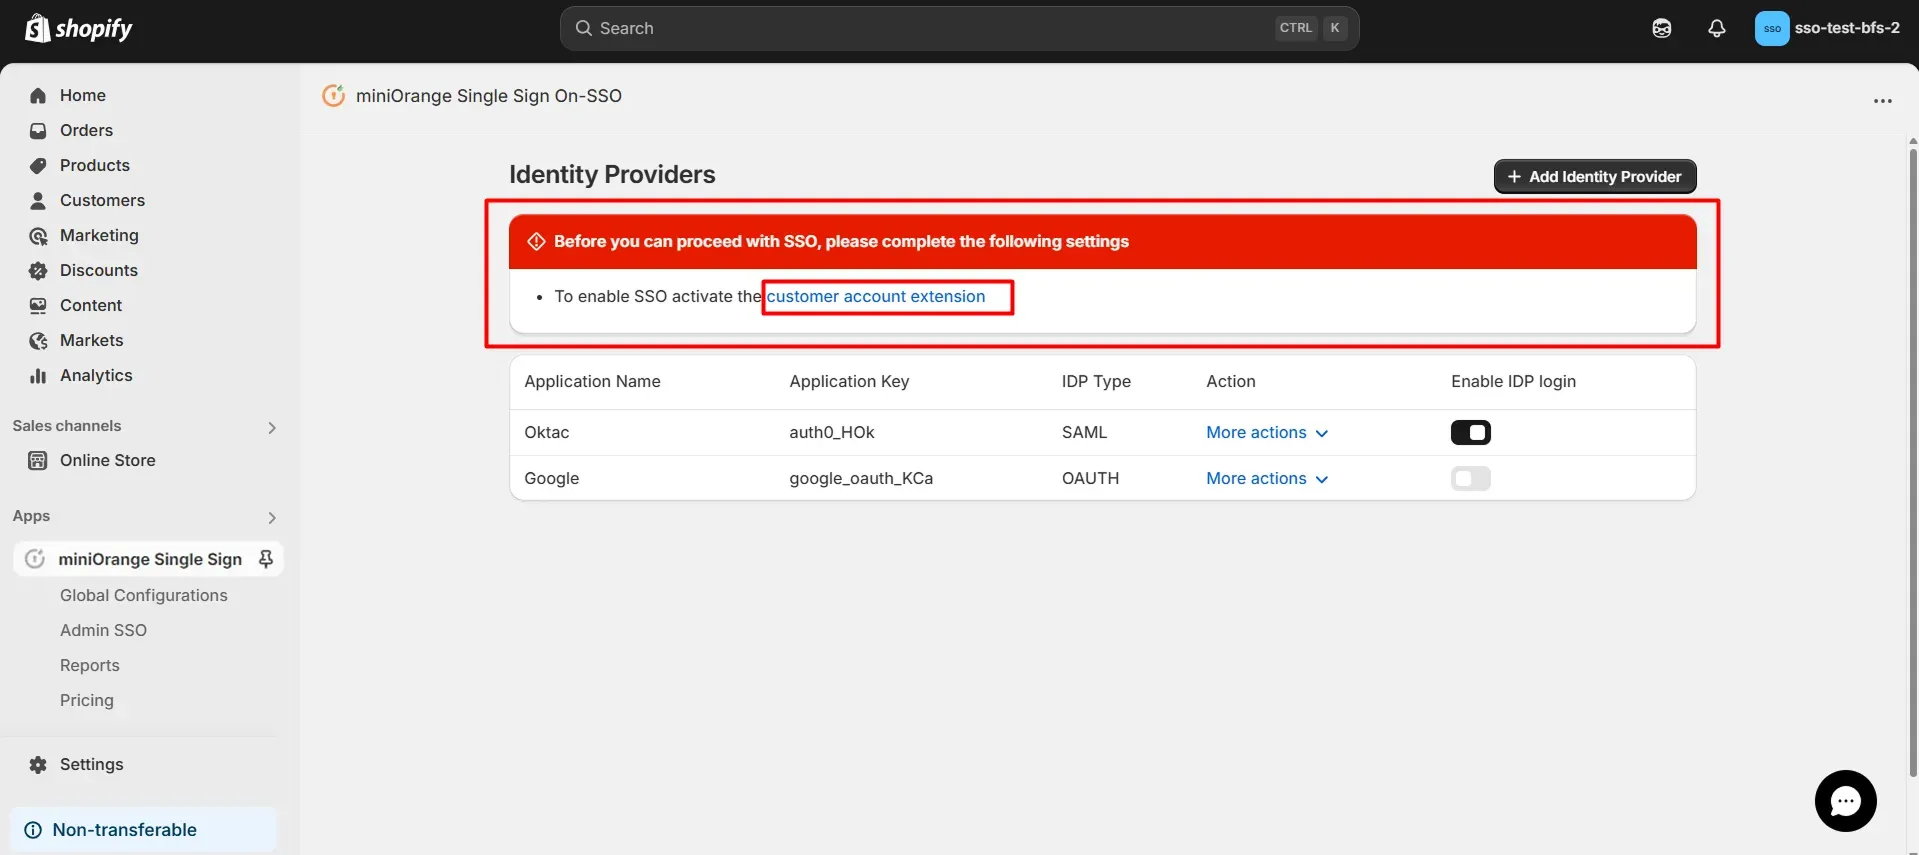This screenshot has height=855, width=1919.
Task: Click the Customers person icon
Action: click(x=38, y=201)
